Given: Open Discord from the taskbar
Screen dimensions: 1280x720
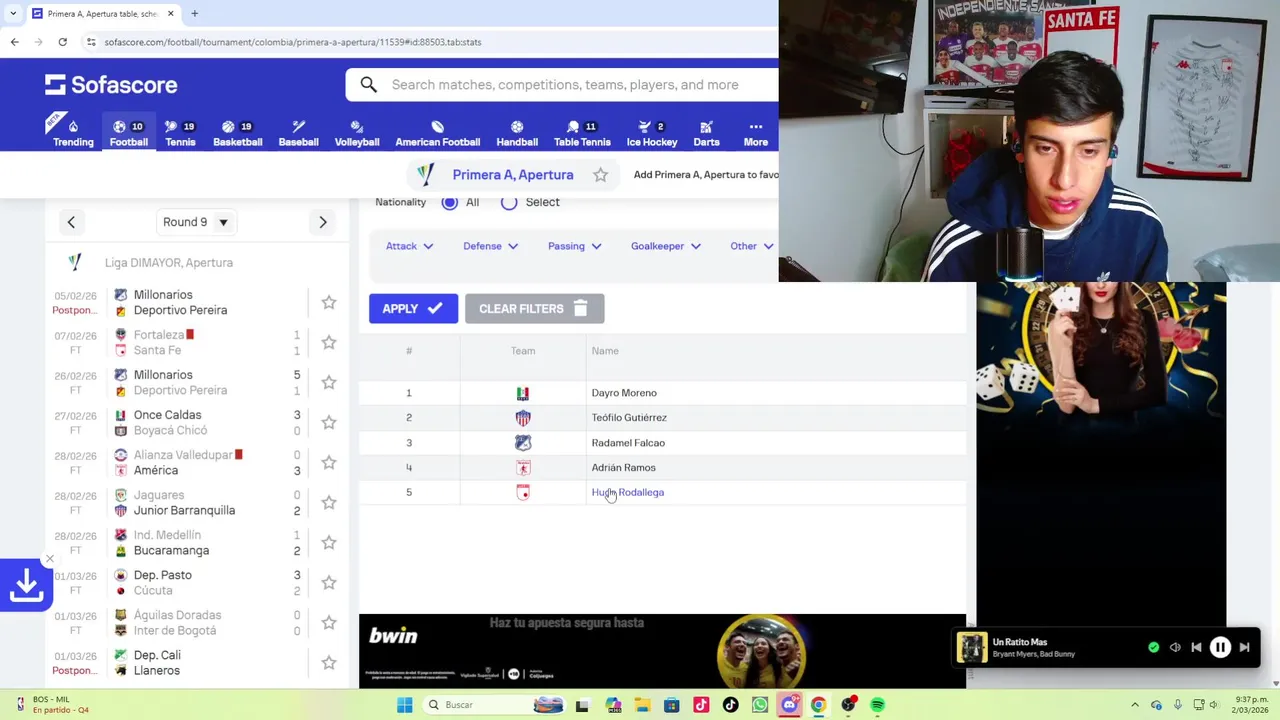Looking at the screenshot, I should tap(789, 705).
